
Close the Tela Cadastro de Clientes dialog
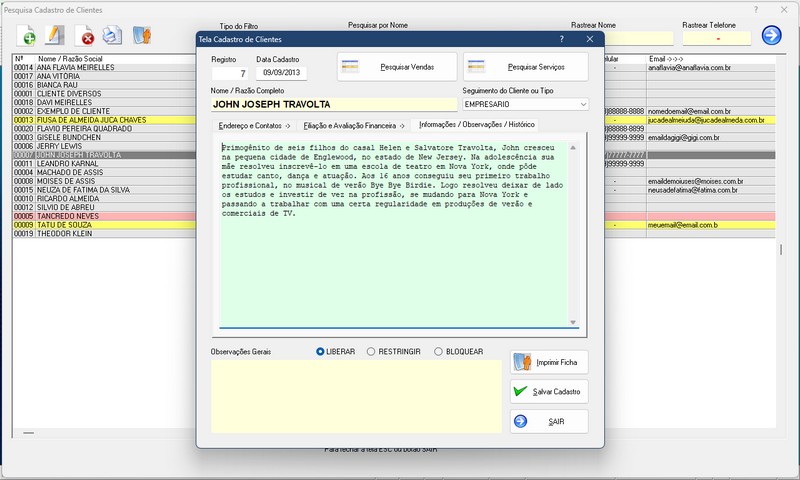590,39
